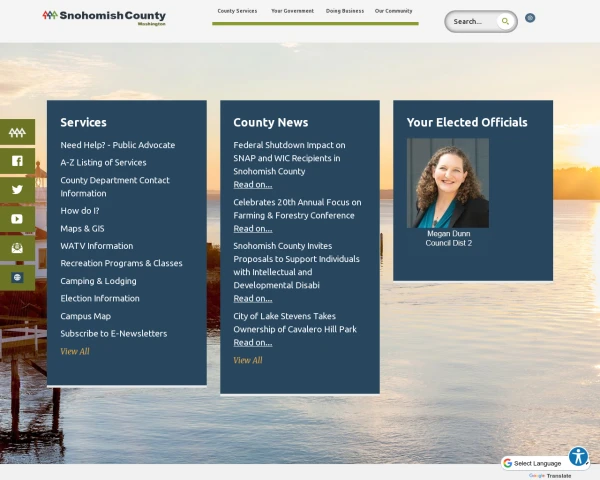
Task: Open Recreation Programs & Classes
Action: pos(121,263)
